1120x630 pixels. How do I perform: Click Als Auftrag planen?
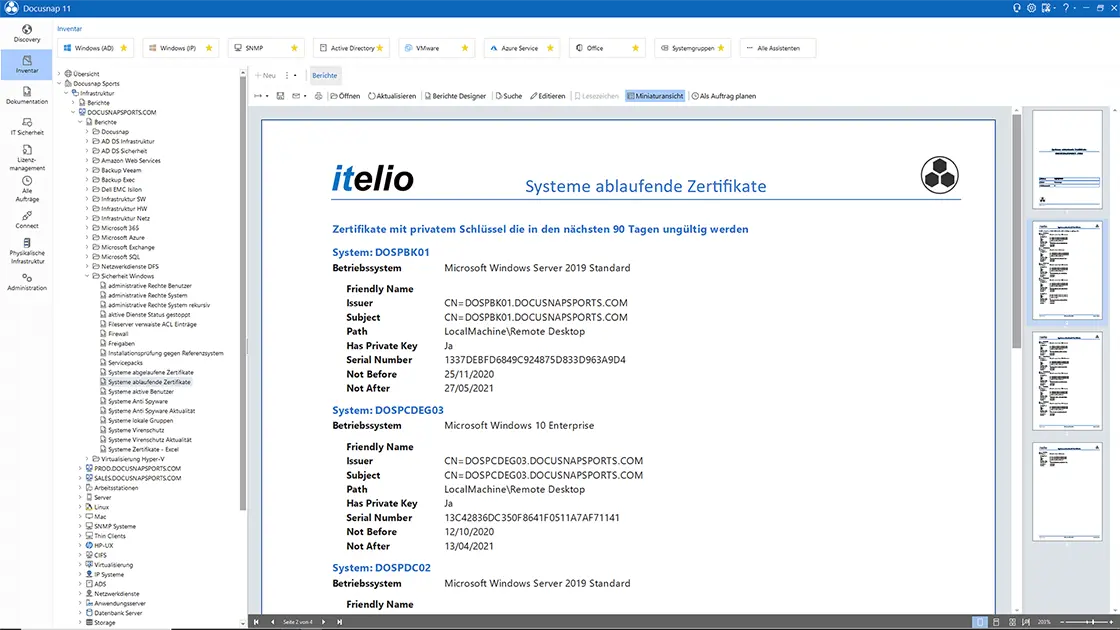(x=723, y=96)
